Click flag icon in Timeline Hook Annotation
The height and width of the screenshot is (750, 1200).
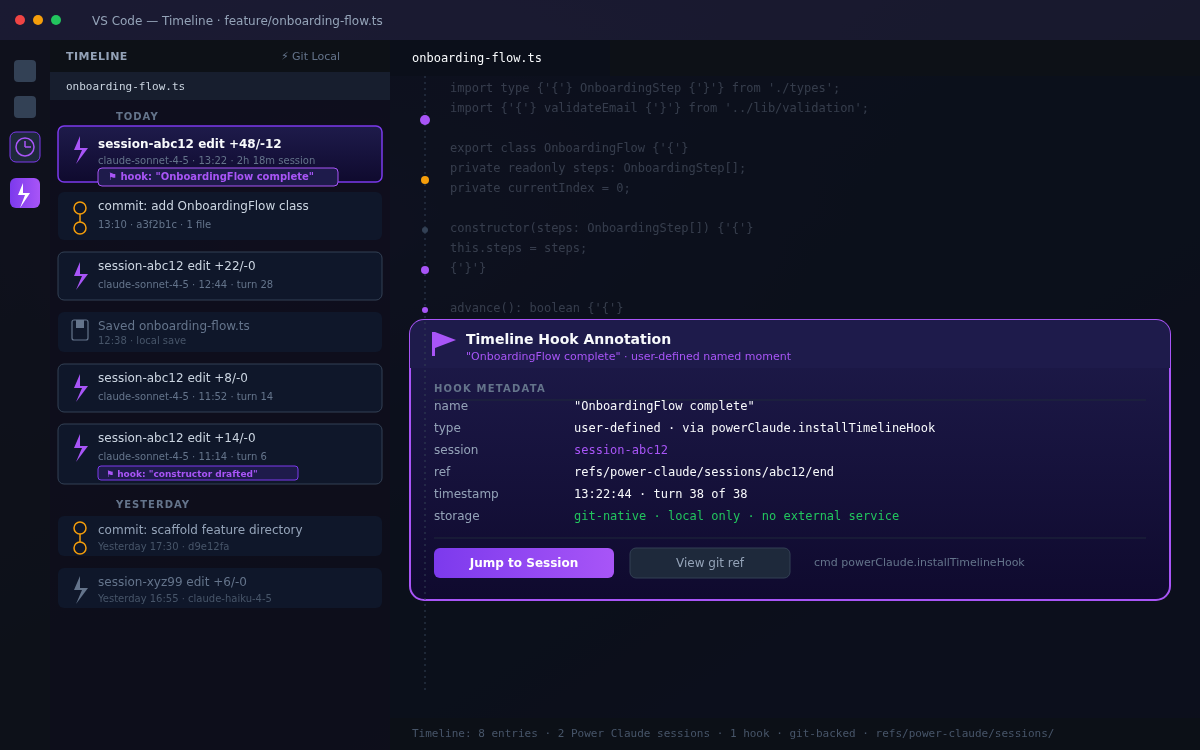(x=443, y=343)
